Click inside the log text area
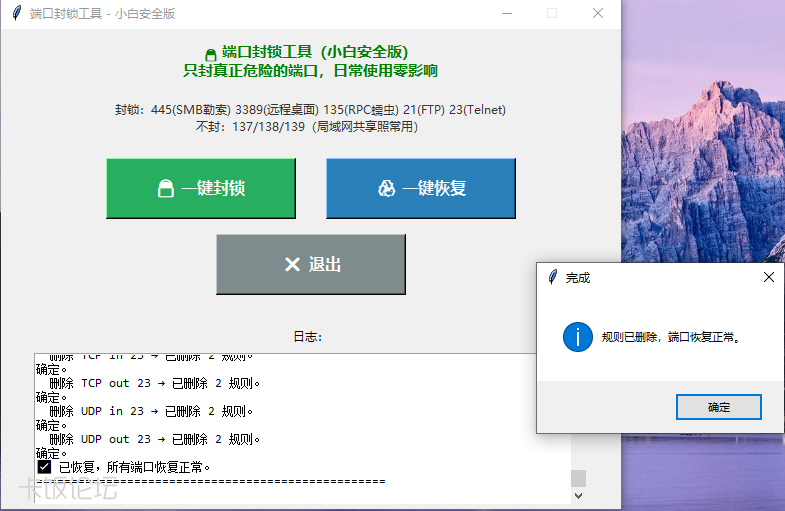 click(x=302, y=428)
